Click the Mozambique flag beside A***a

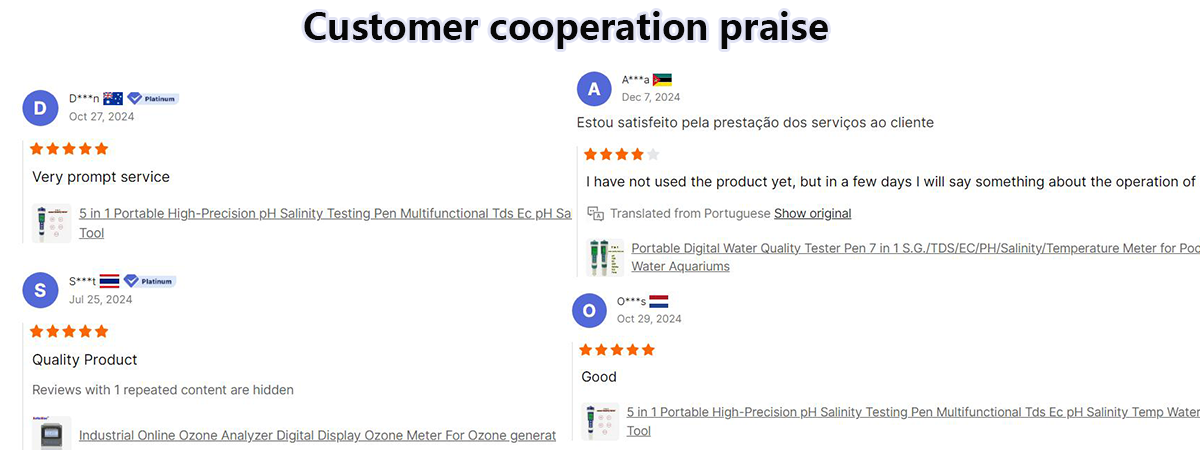pos(662,80)
